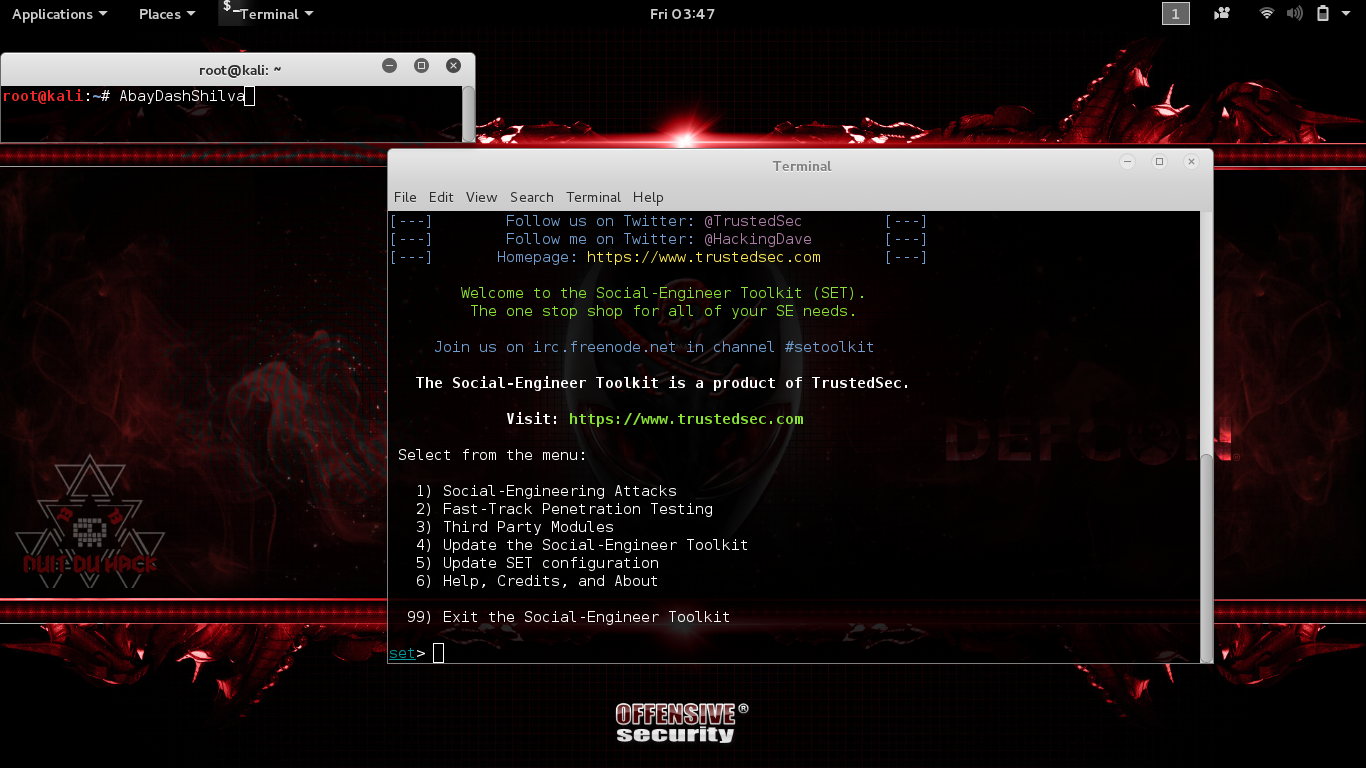The width and height of the screenshot is (1366, 768).
Task: Click the workspace indicator numbered 1
Action: point(1176,14)
